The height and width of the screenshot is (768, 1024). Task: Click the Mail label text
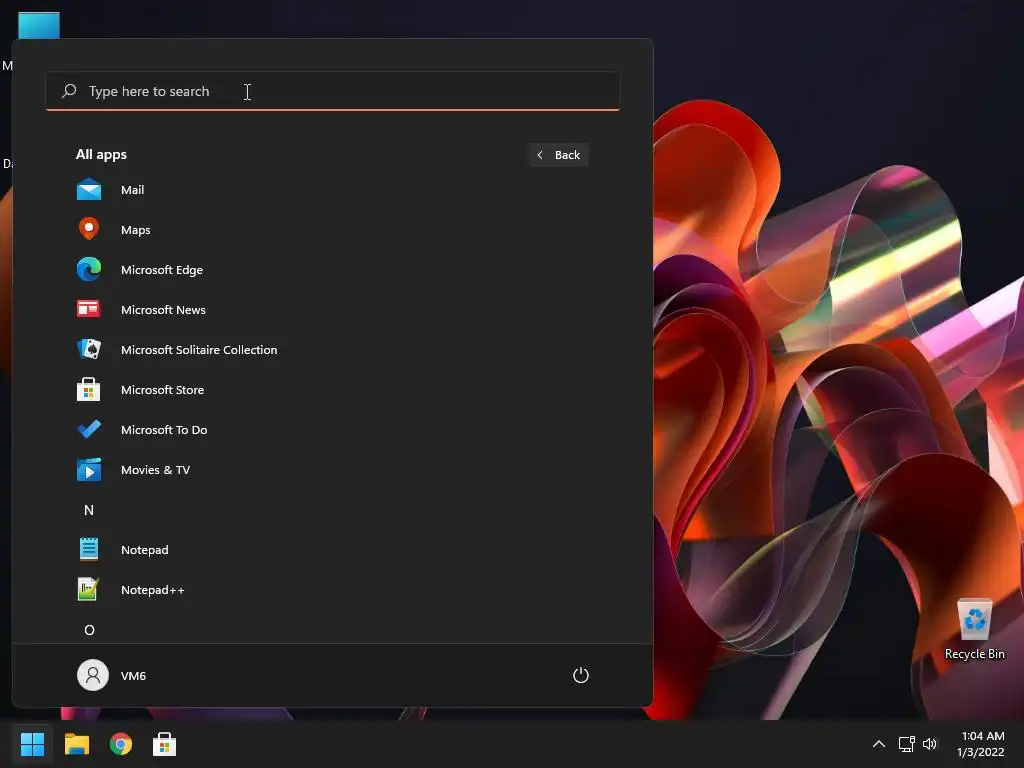[x=133, y=190]
